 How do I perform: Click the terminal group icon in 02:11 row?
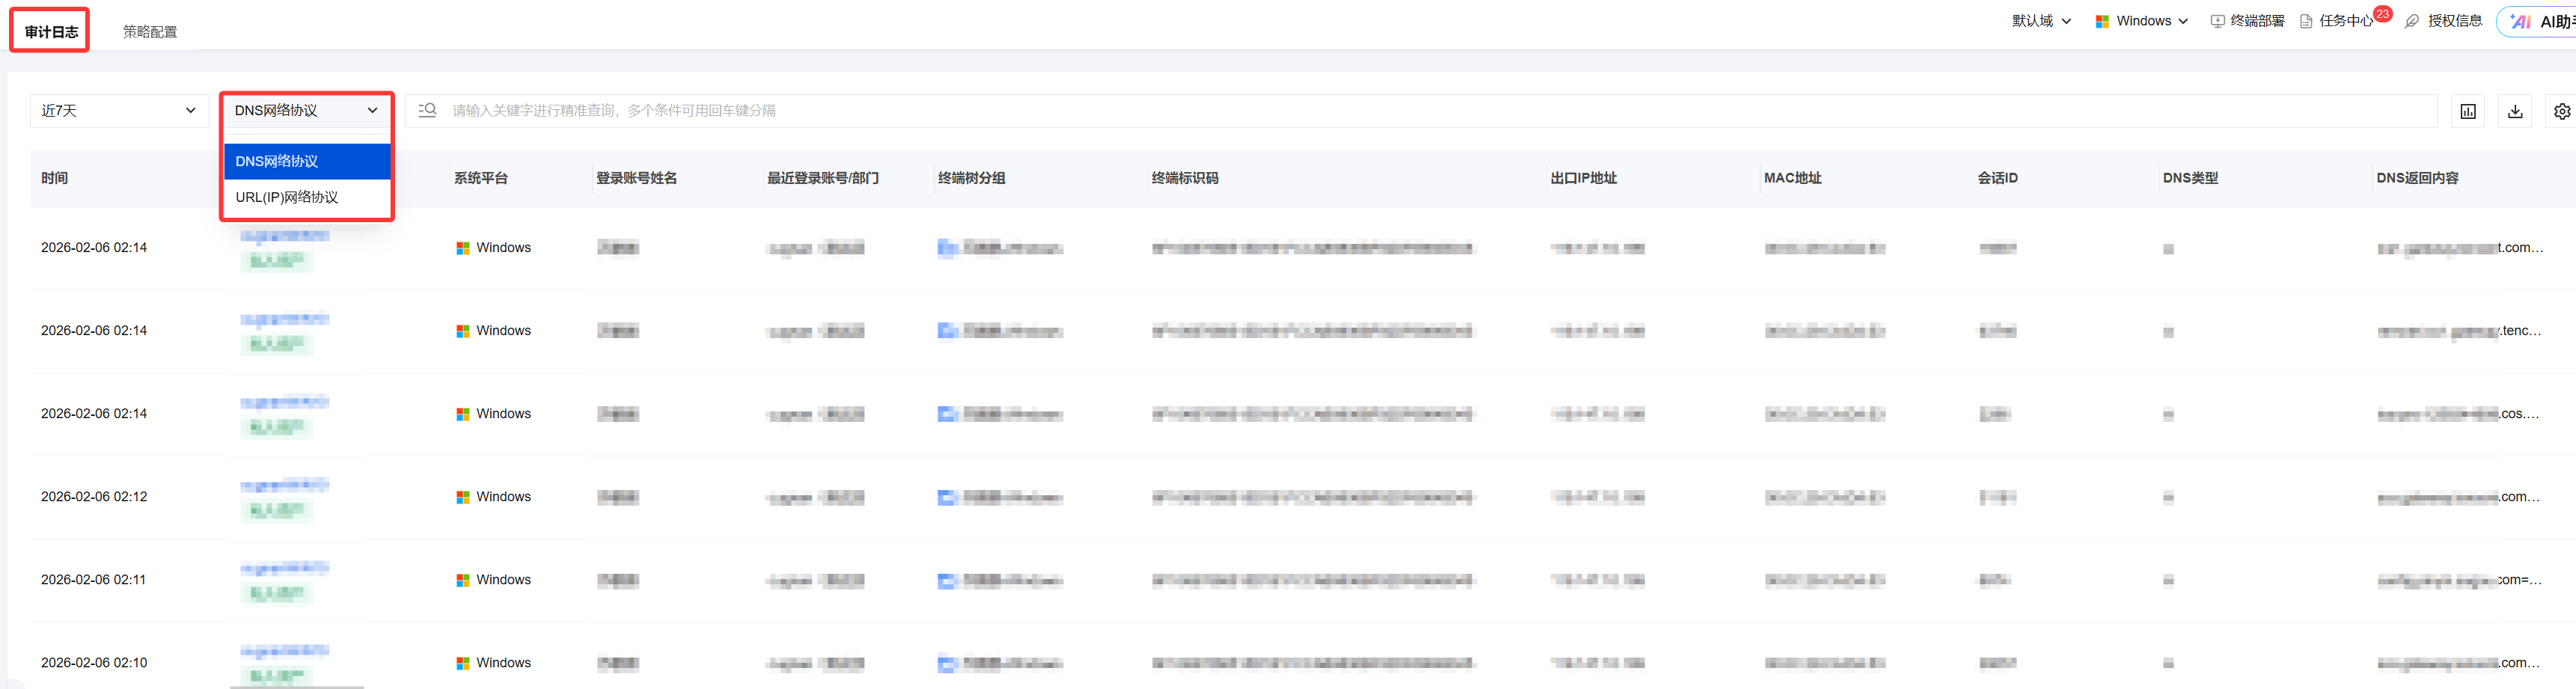pos(947,580)
